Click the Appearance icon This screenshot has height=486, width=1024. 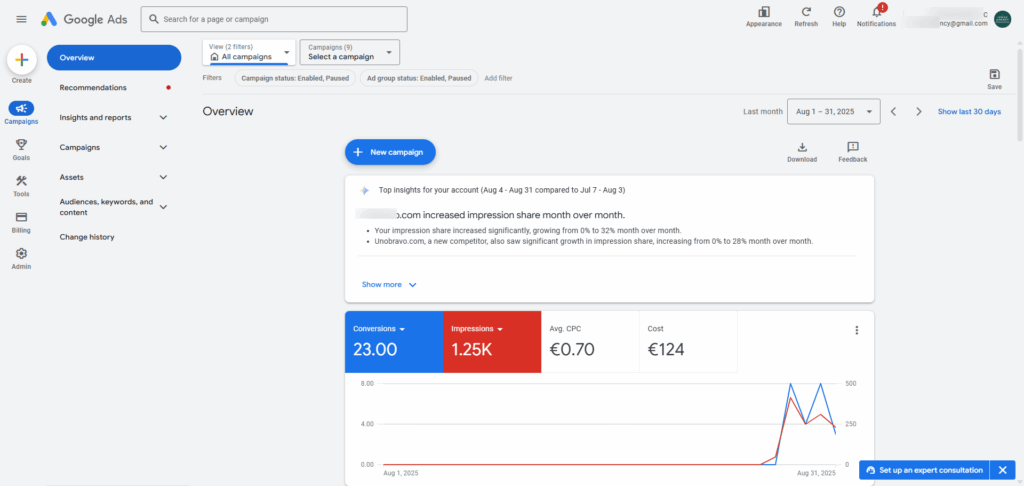(x=763, y=12)
